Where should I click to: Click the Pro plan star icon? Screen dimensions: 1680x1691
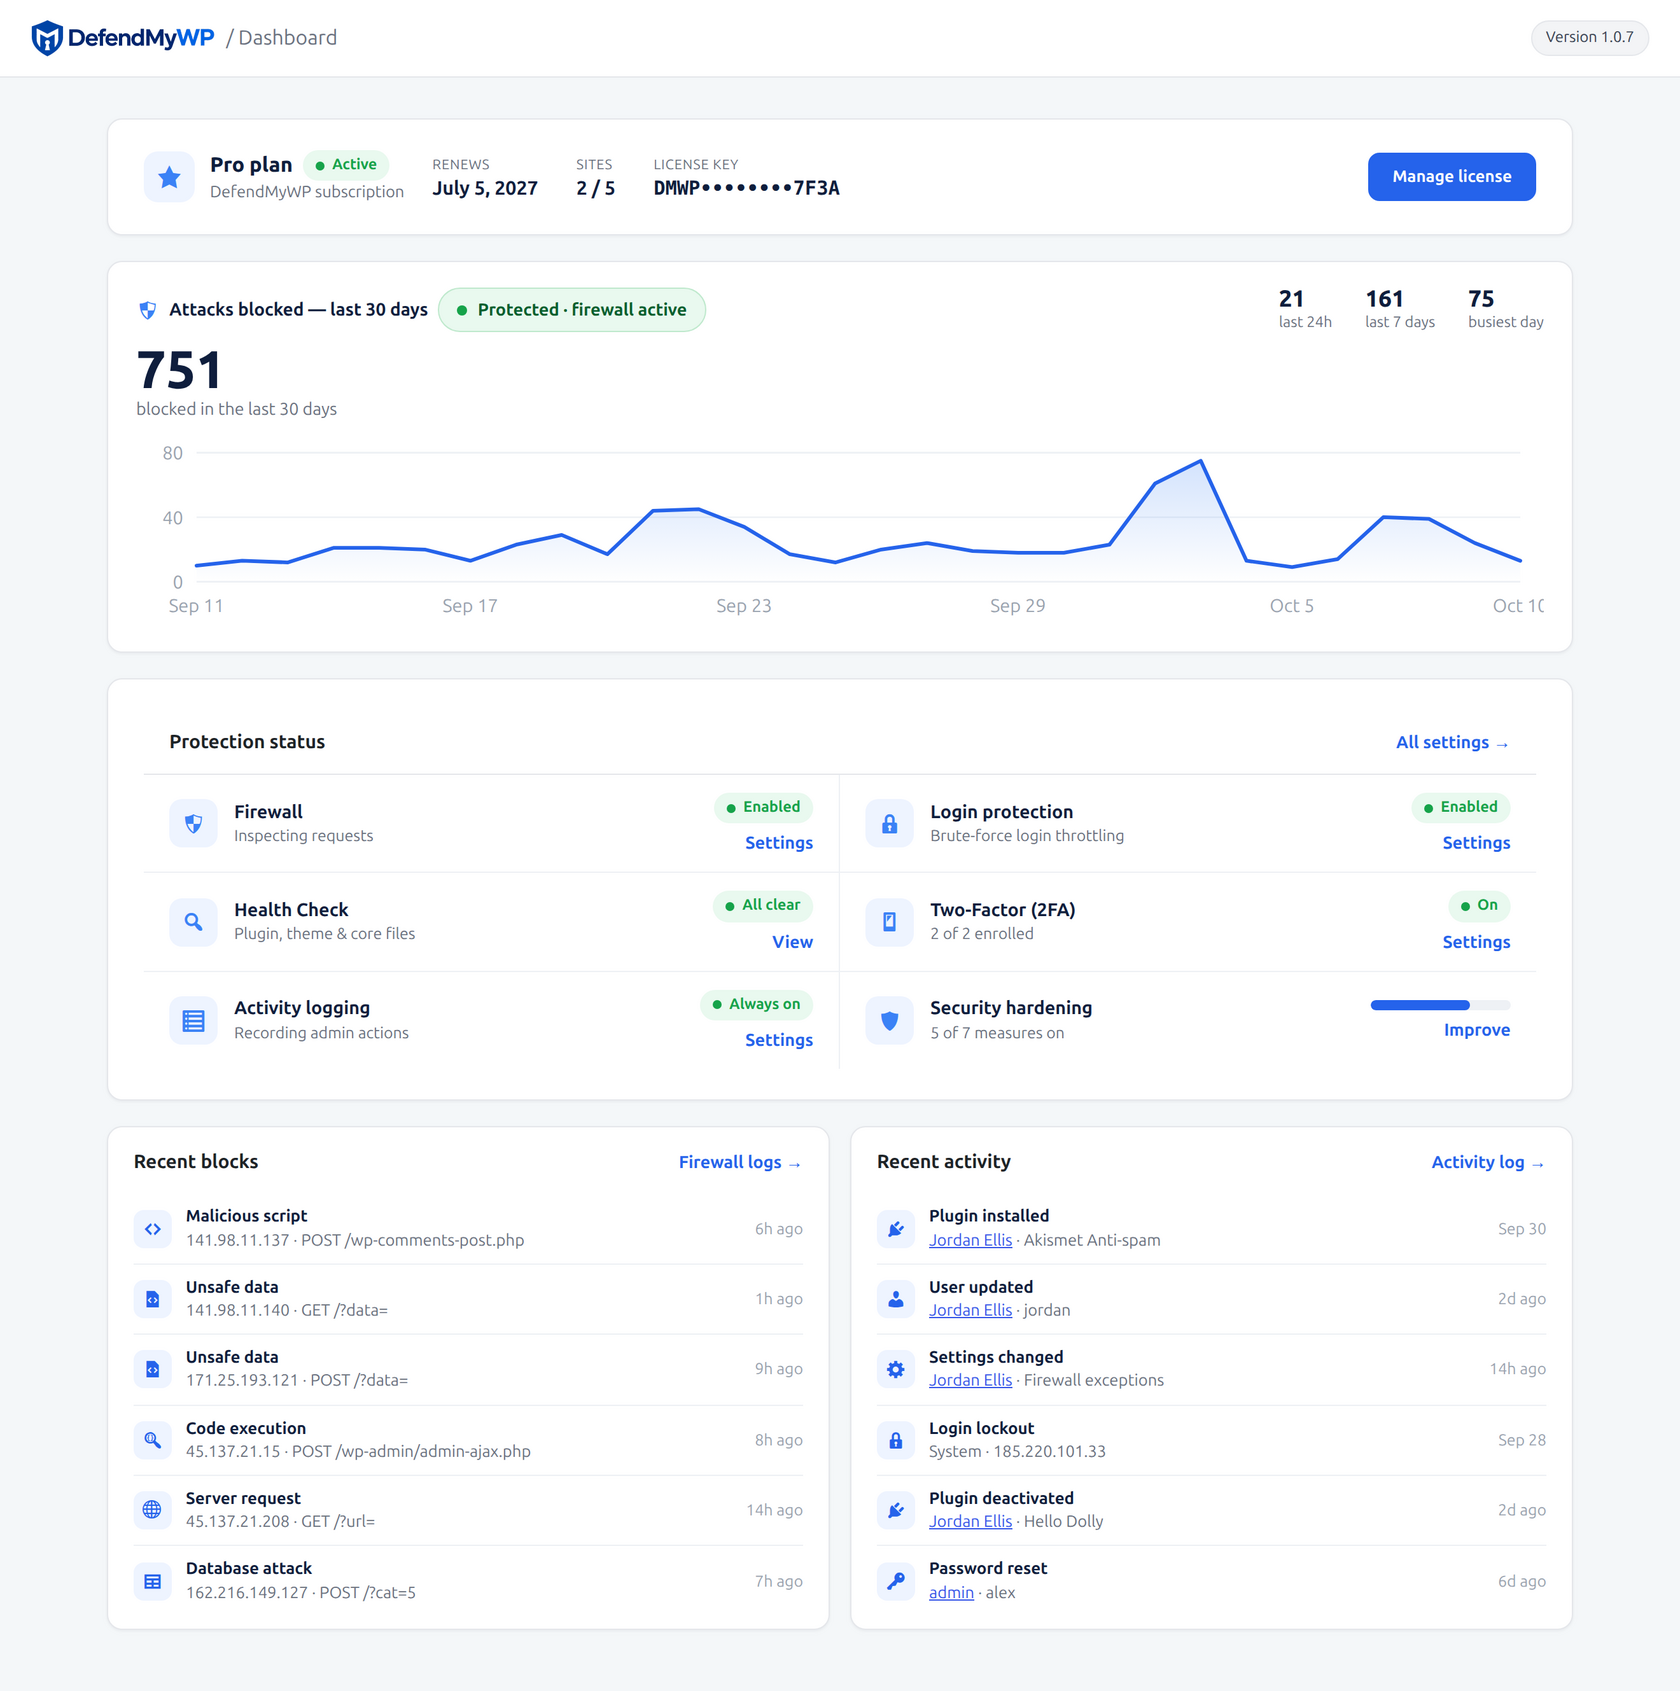click(169, 177)
